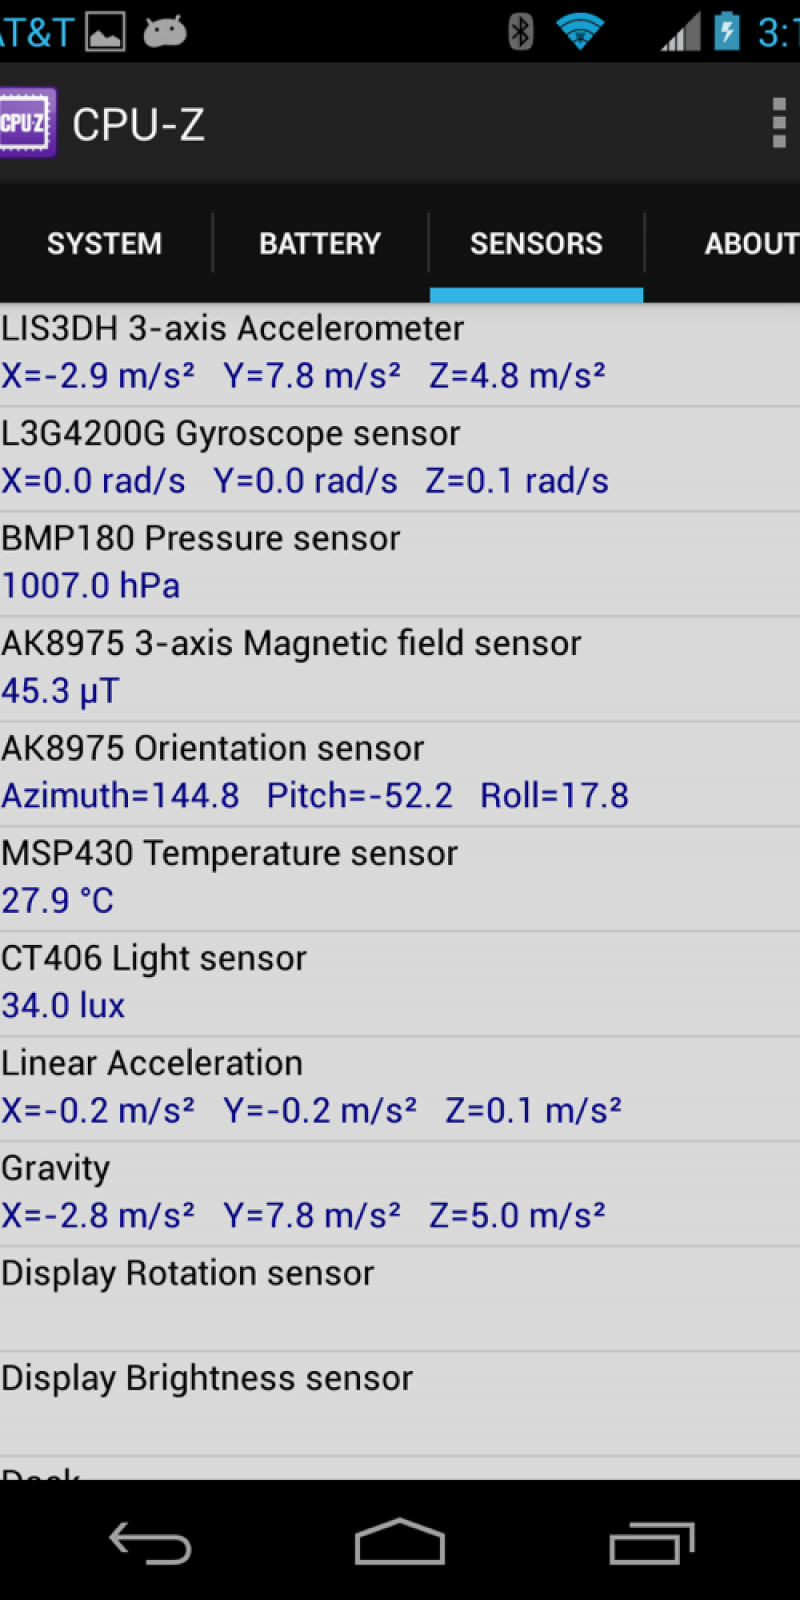Tap the CPU-Z app logo icon

point(26,123)
